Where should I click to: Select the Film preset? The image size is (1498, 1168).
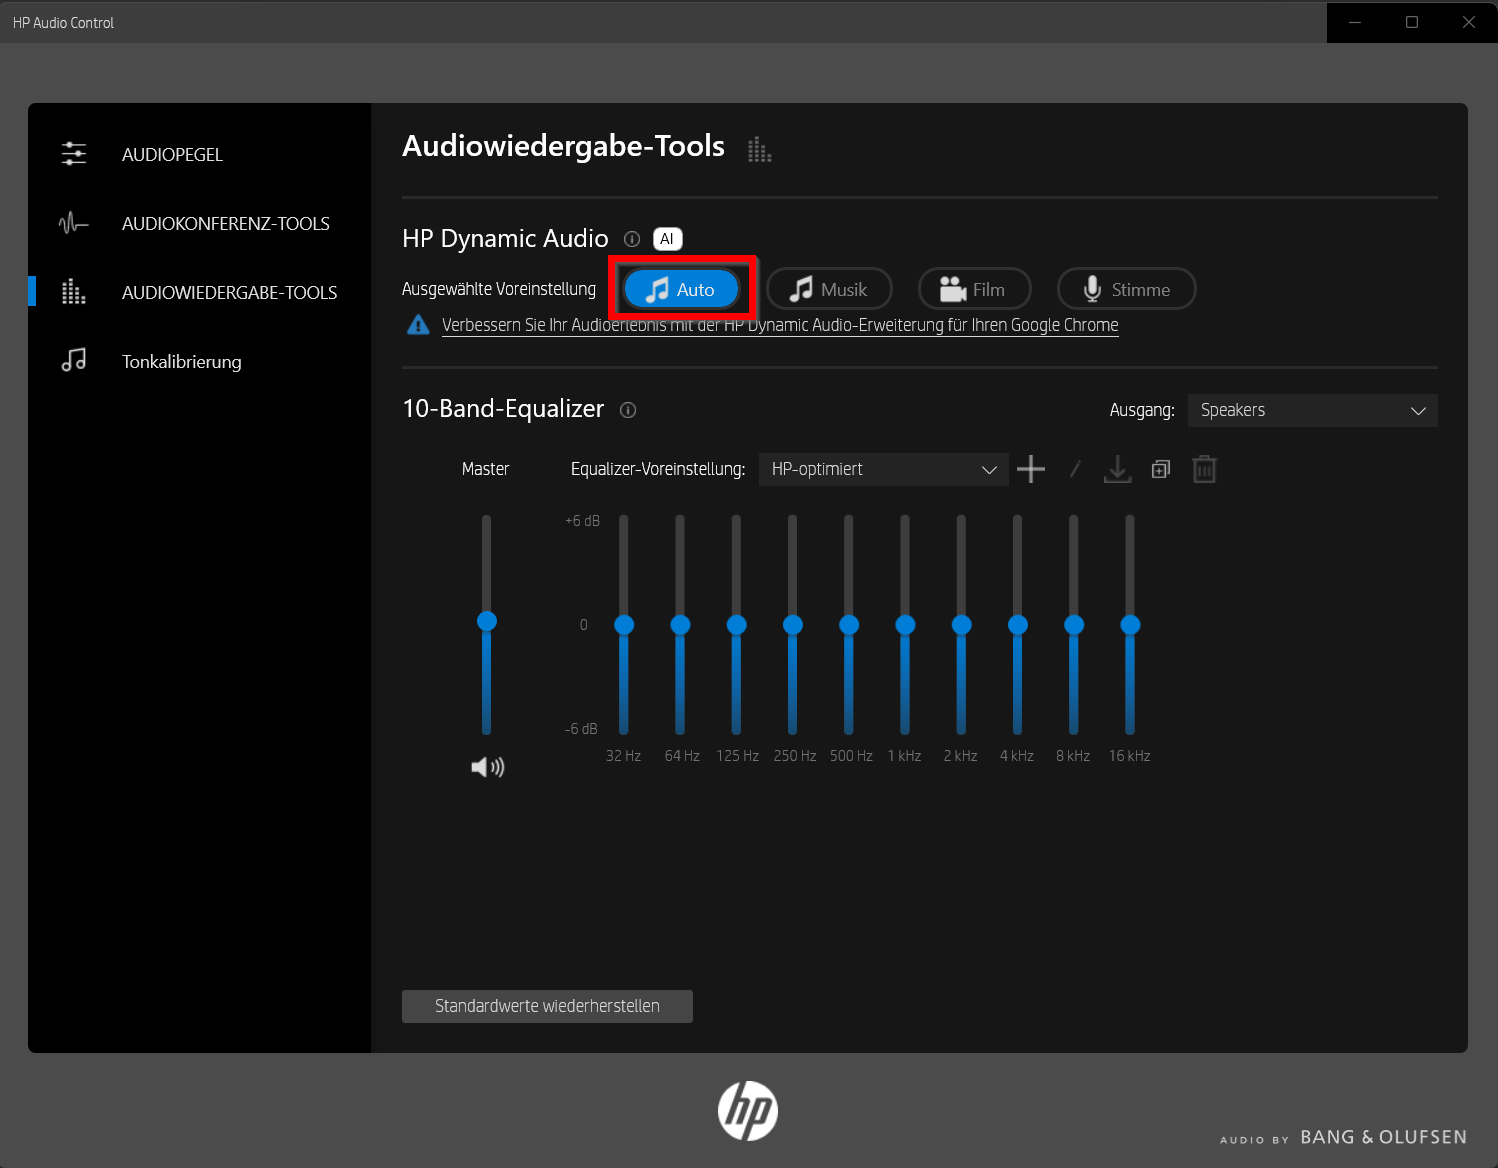pyautogui.click(x=974, y=289)
